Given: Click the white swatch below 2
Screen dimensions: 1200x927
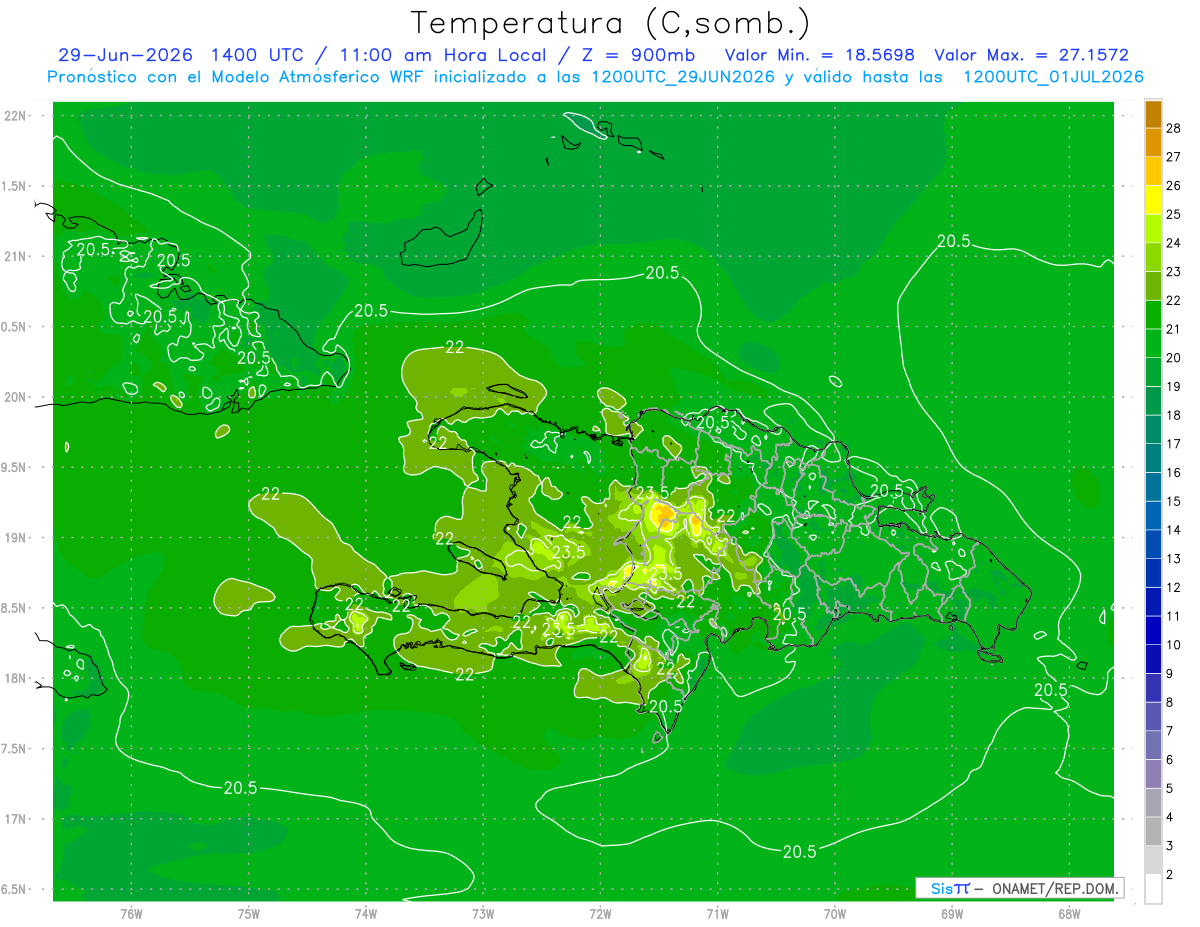Looking at the screenshot, I should tap(1153, 889).
